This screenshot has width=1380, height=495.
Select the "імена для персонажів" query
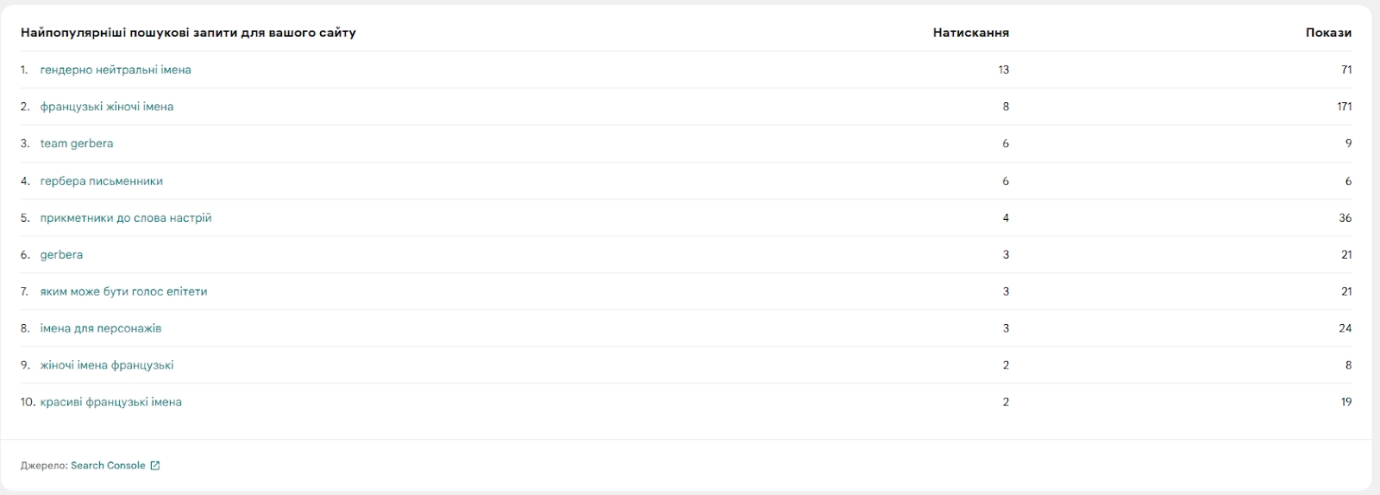point(101,328)
